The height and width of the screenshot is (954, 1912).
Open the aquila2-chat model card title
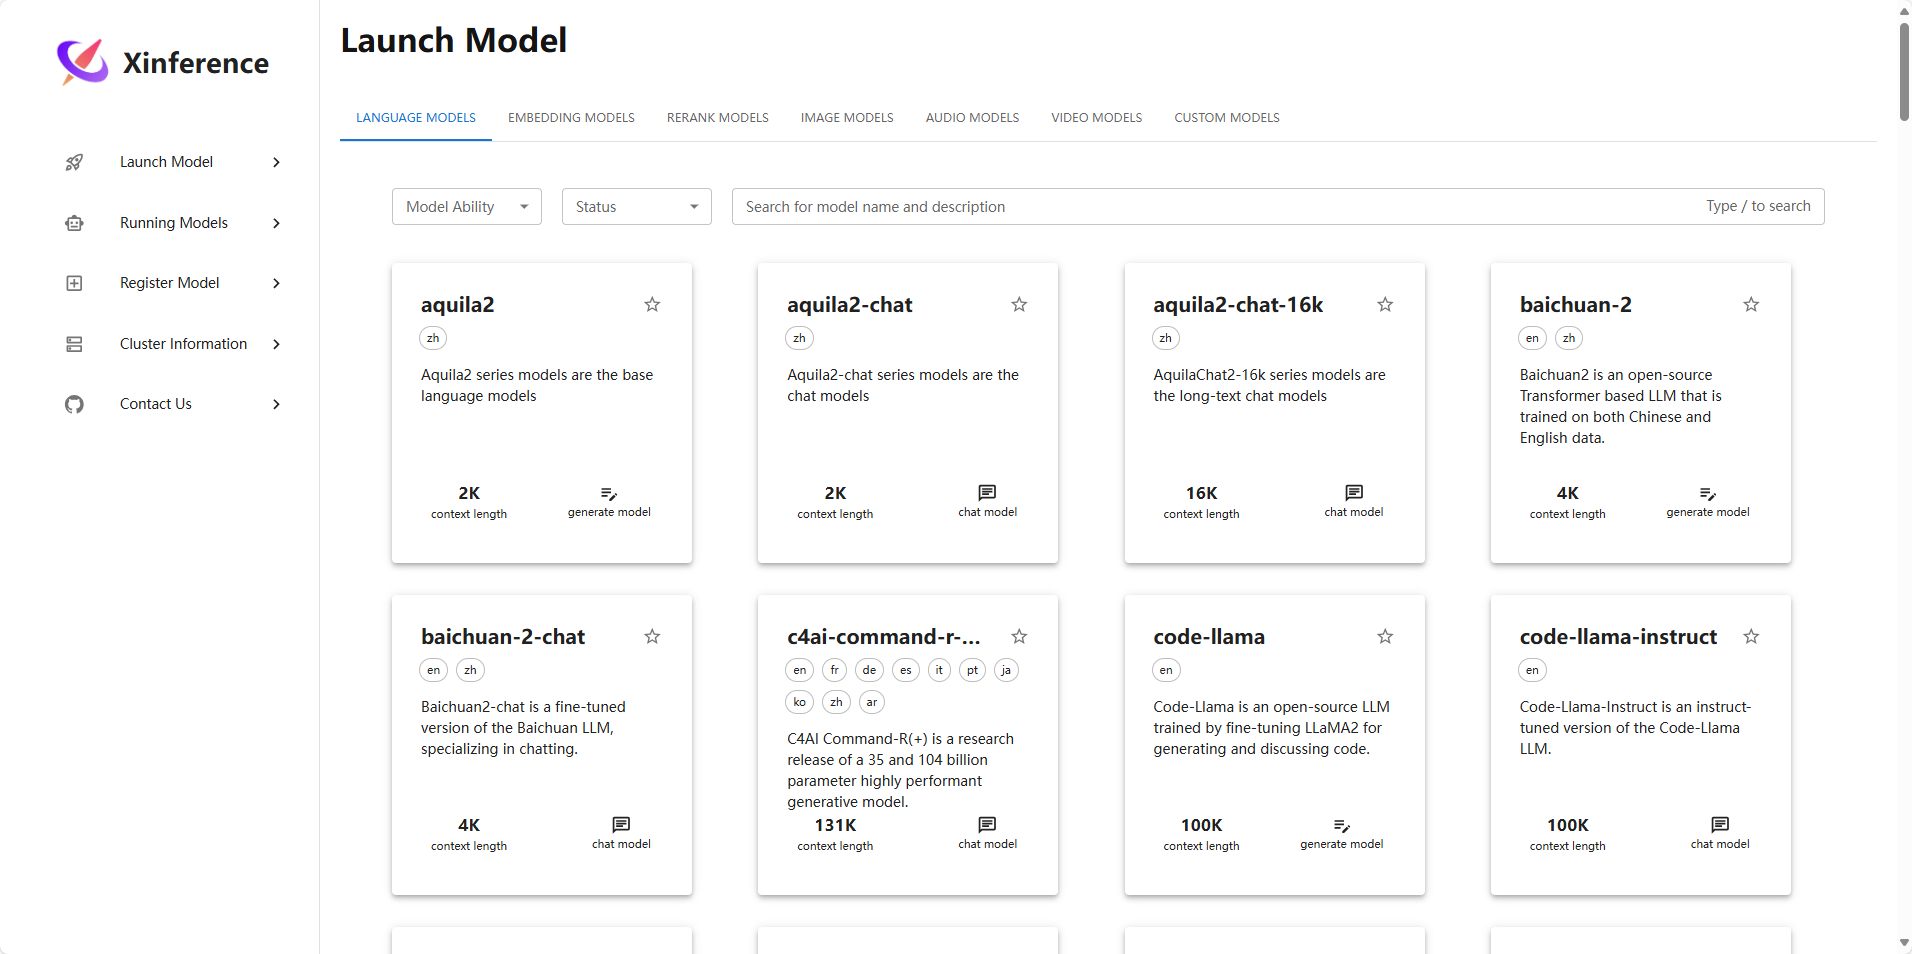[x=850, y=305]
